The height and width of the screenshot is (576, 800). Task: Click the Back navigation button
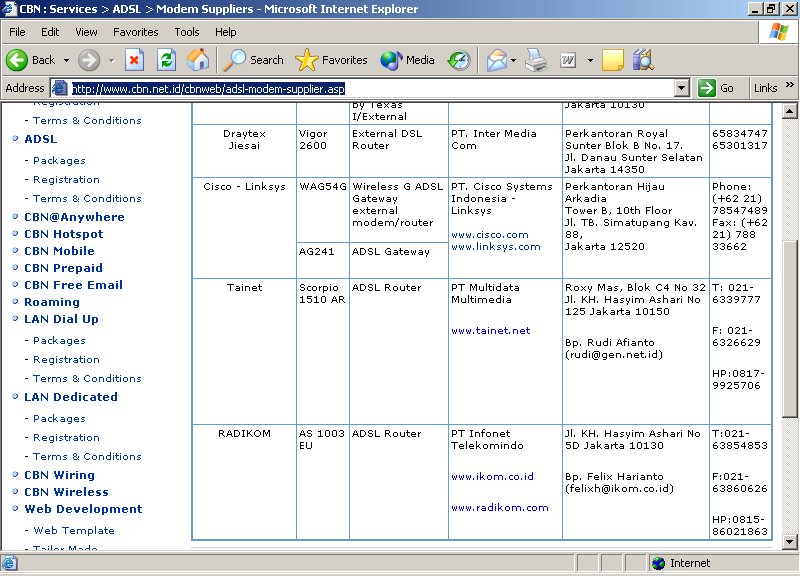tap(31, 60)
